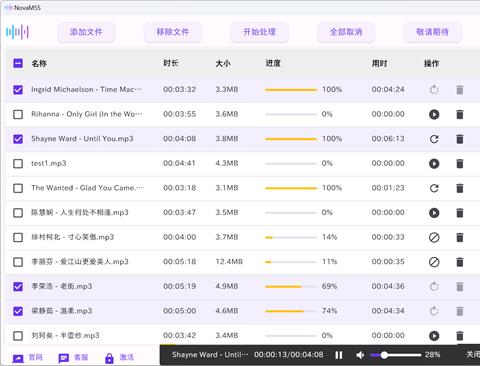Click the 进度 column header
The width and height of the screenshot is (480, 366).
(273, 63)
